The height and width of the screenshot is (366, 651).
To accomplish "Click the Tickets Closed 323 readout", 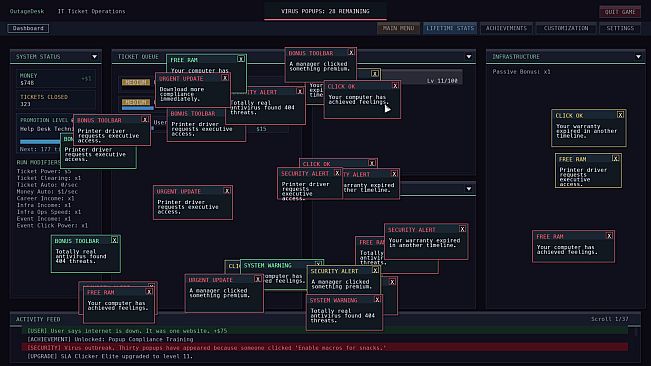I will pyautogui.click(x=56, y=100).
